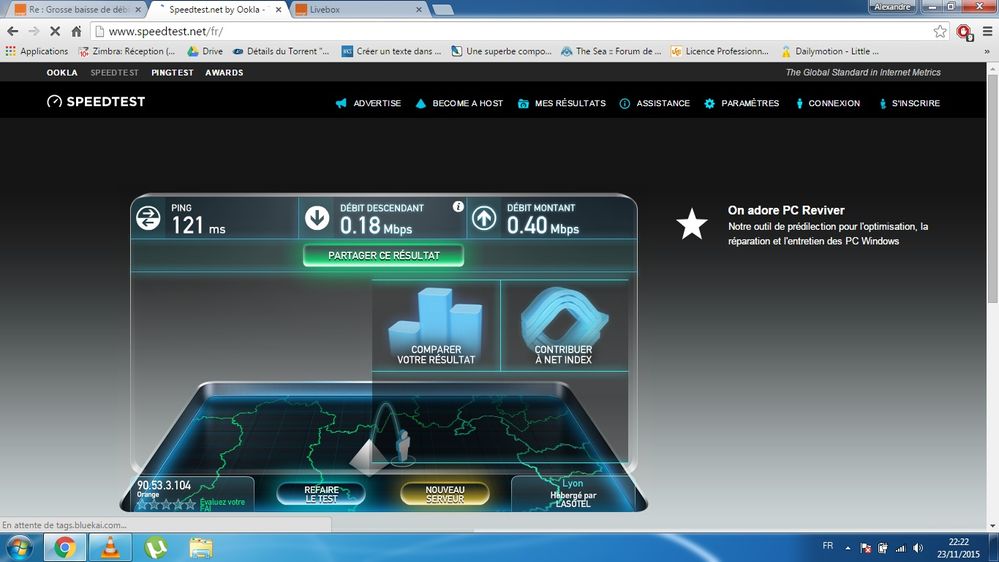
Task: Click the white star beside On adore PC Reviver
Action: (x=691, y=224)
